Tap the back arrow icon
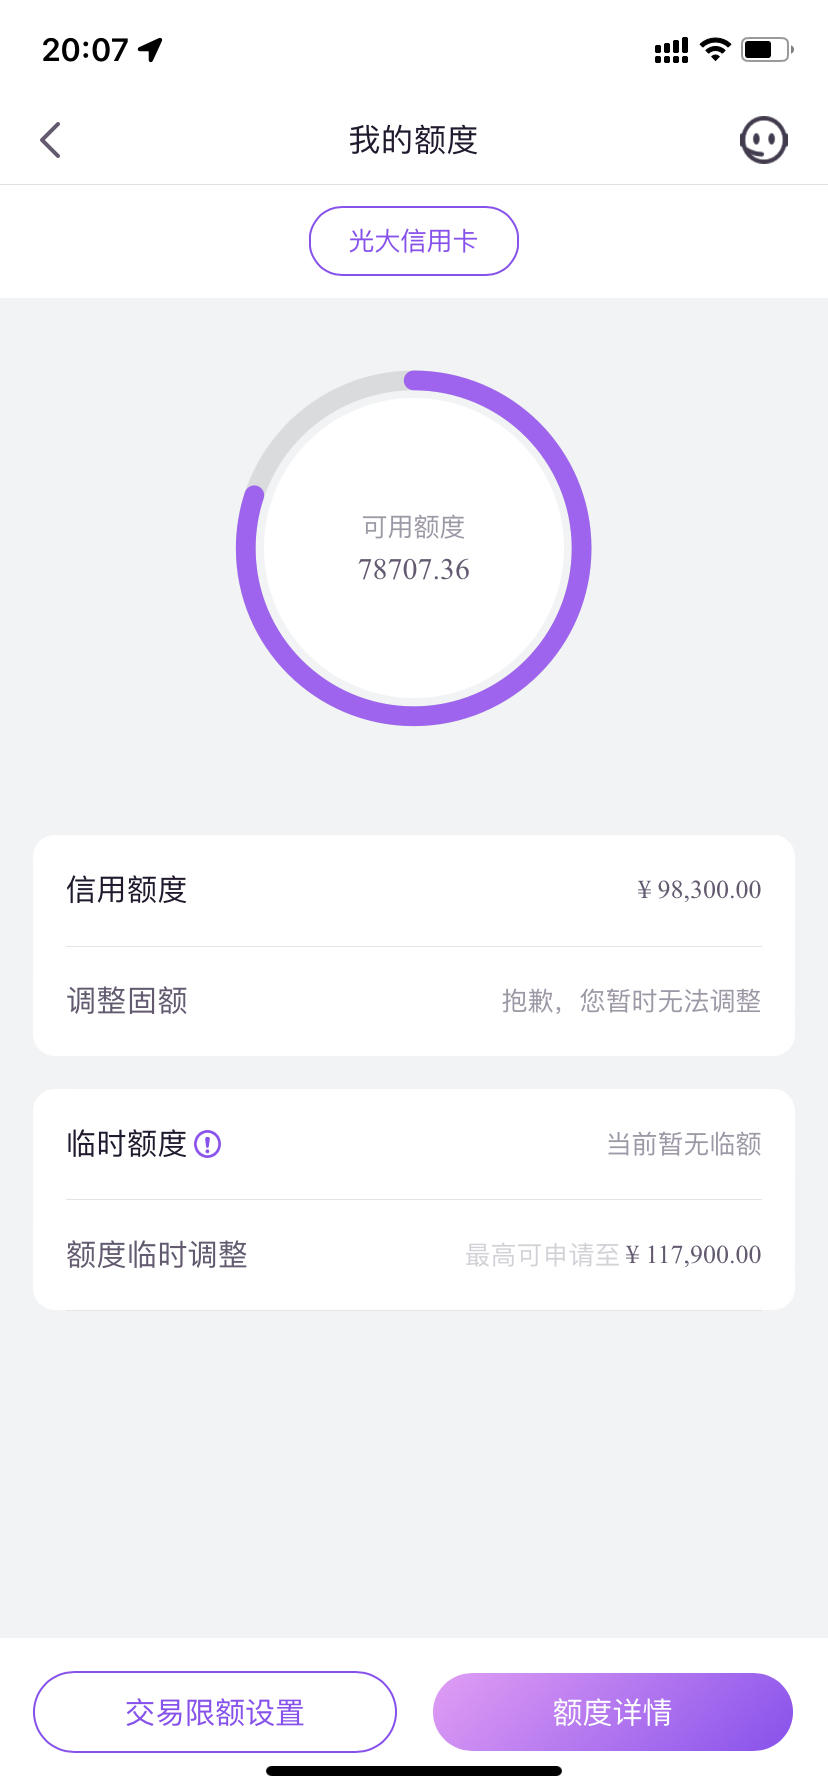The width and height of the screenshot is (828, 1792). click(51, 140)
